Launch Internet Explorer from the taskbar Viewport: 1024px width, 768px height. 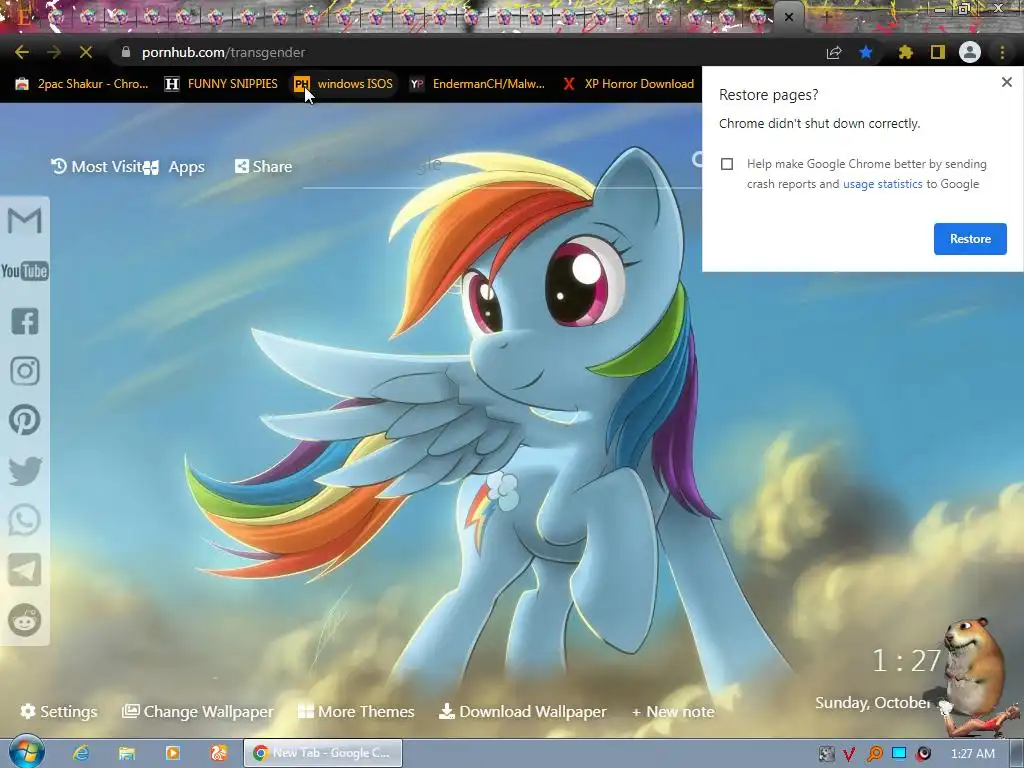click(x=81, y=753)
